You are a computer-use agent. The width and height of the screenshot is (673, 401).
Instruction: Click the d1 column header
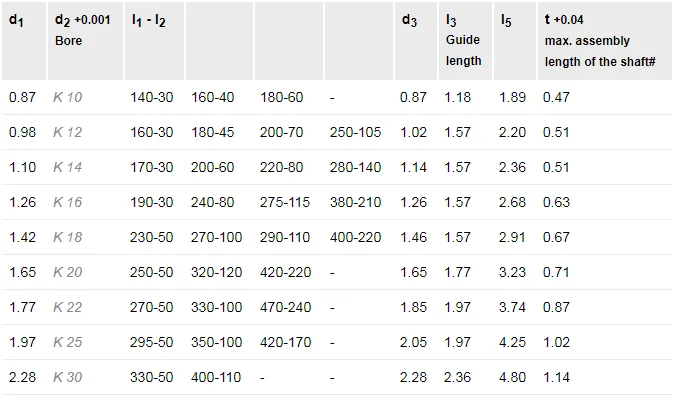point(15,20)
